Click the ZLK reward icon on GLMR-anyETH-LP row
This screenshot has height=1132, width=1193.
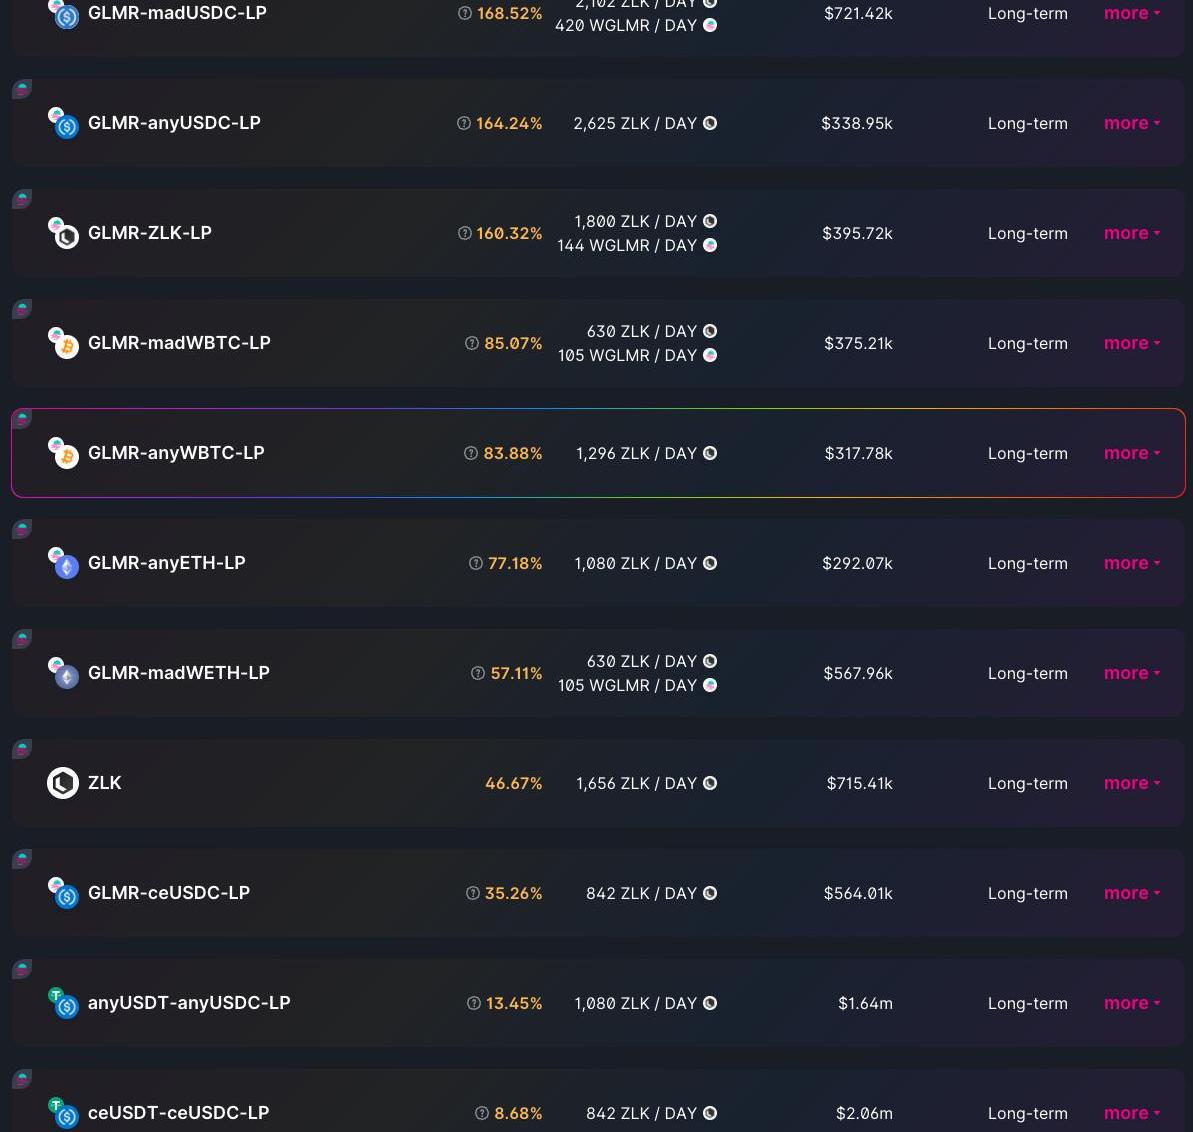710,563
